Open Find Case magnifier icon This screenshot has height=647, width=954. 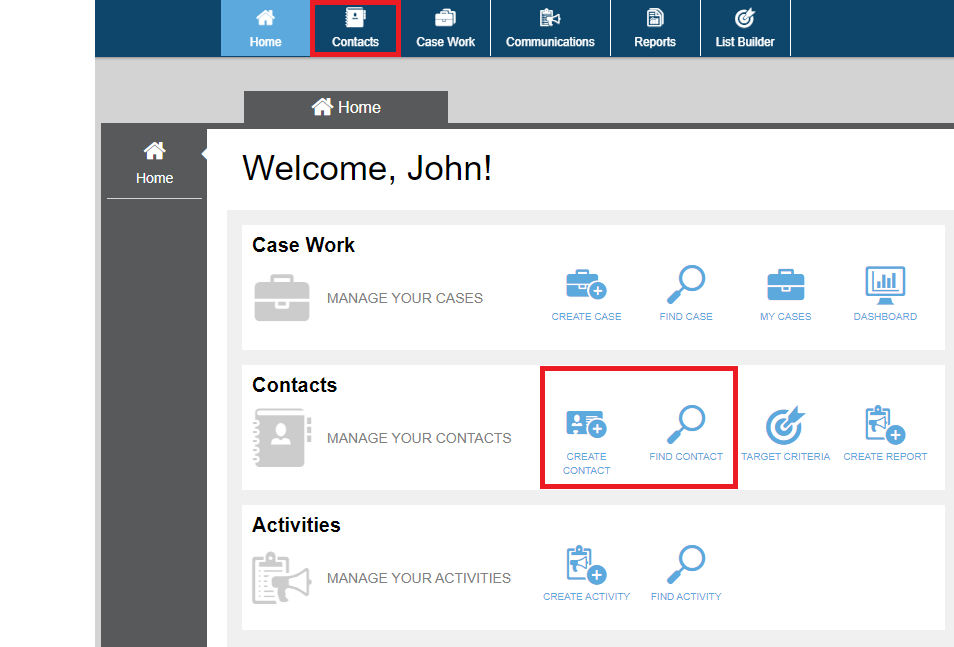686,285
